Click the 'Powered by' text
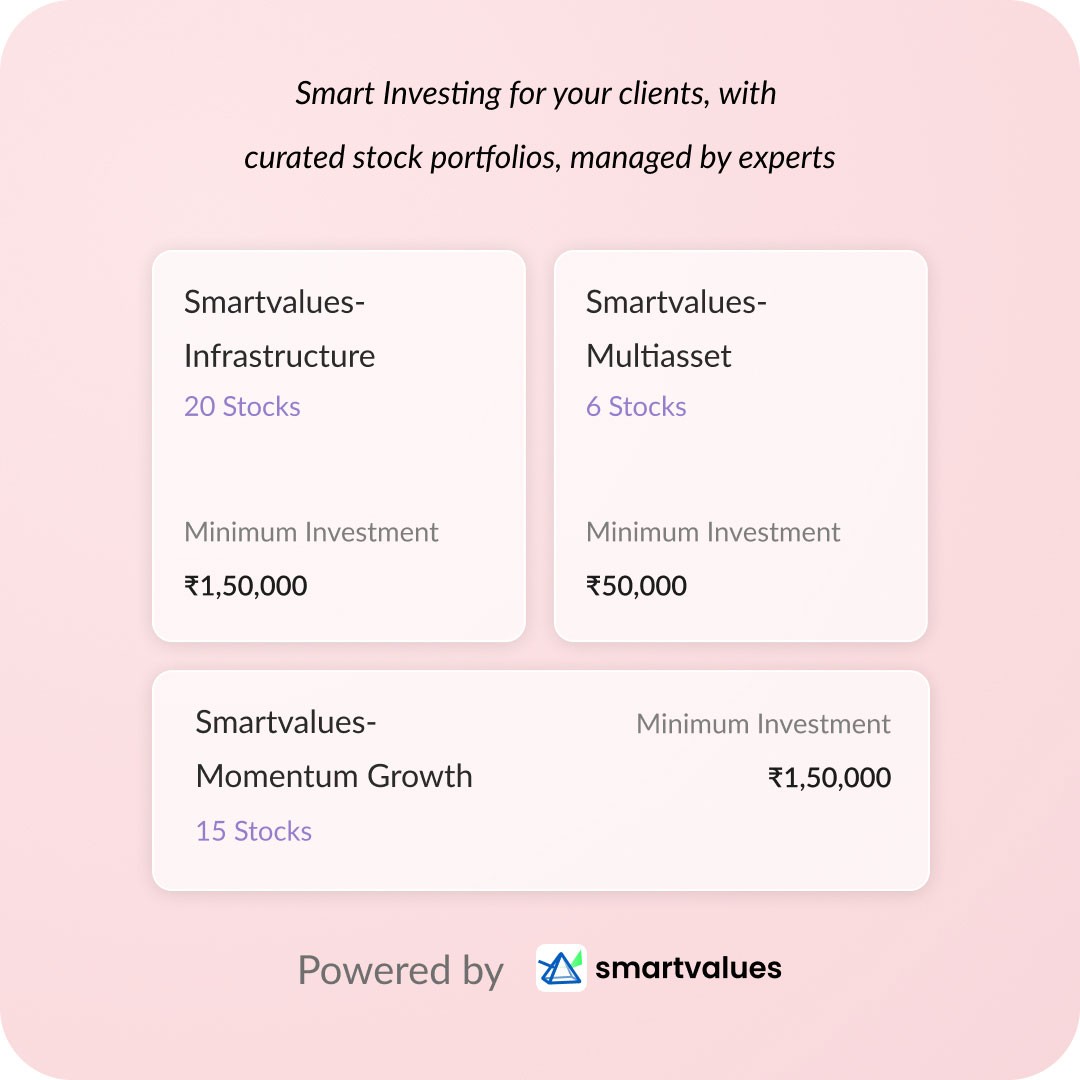The width and height of the screenshot is (1080, 1080). (400, 970)
